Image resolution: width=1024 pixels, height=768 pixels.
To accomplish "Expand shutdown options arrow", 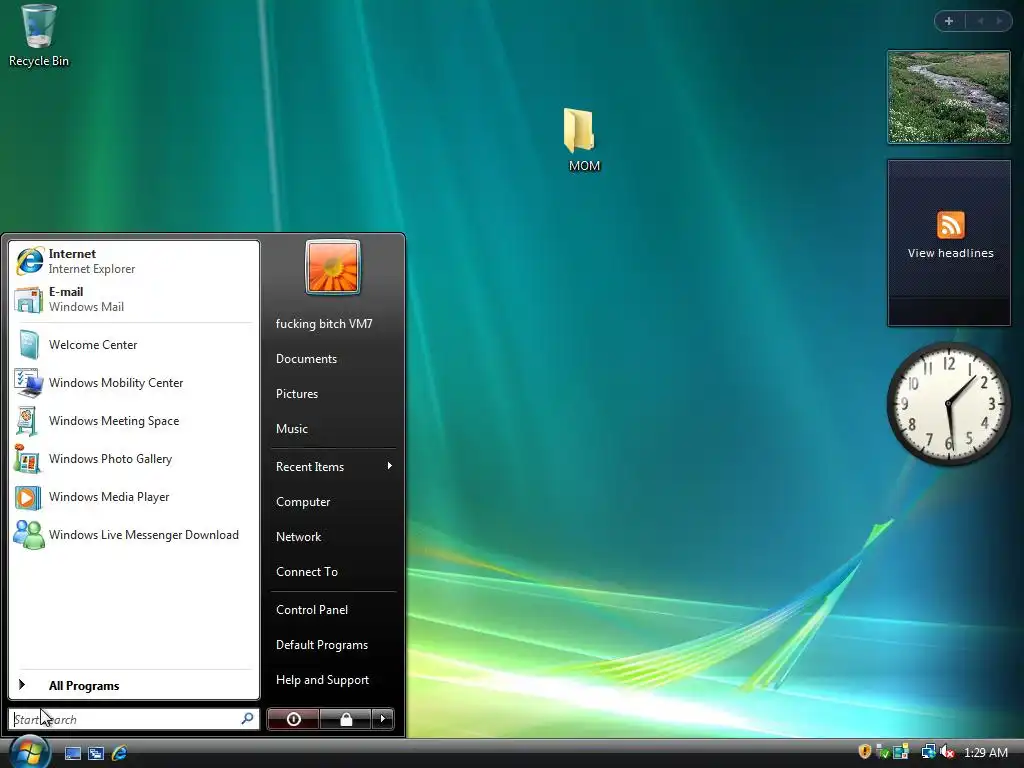I will [383, 719].
